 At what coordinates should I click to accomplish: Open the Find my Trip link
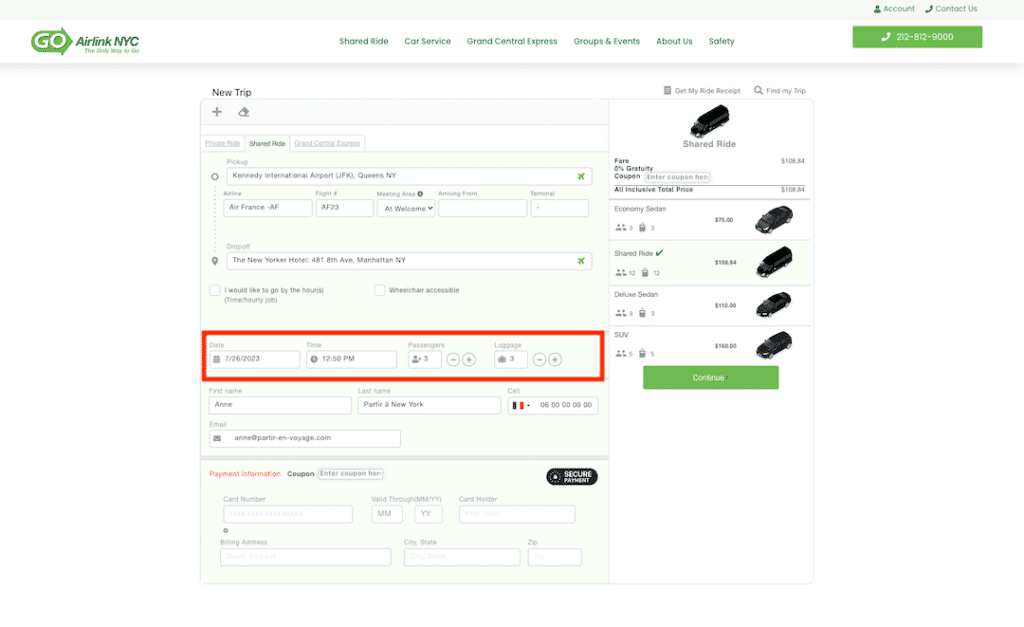point(780,91)
